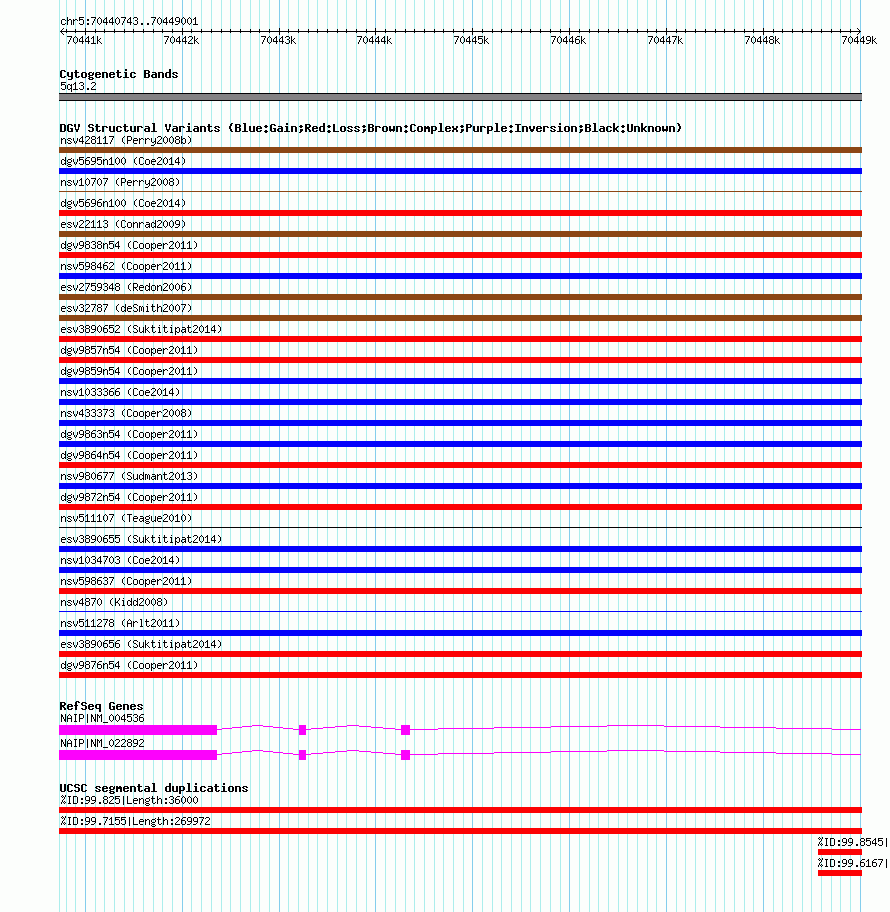Open variant esv2759348 (Redon2006)
This screenshot has width=890, height=912.
point(126,287)
